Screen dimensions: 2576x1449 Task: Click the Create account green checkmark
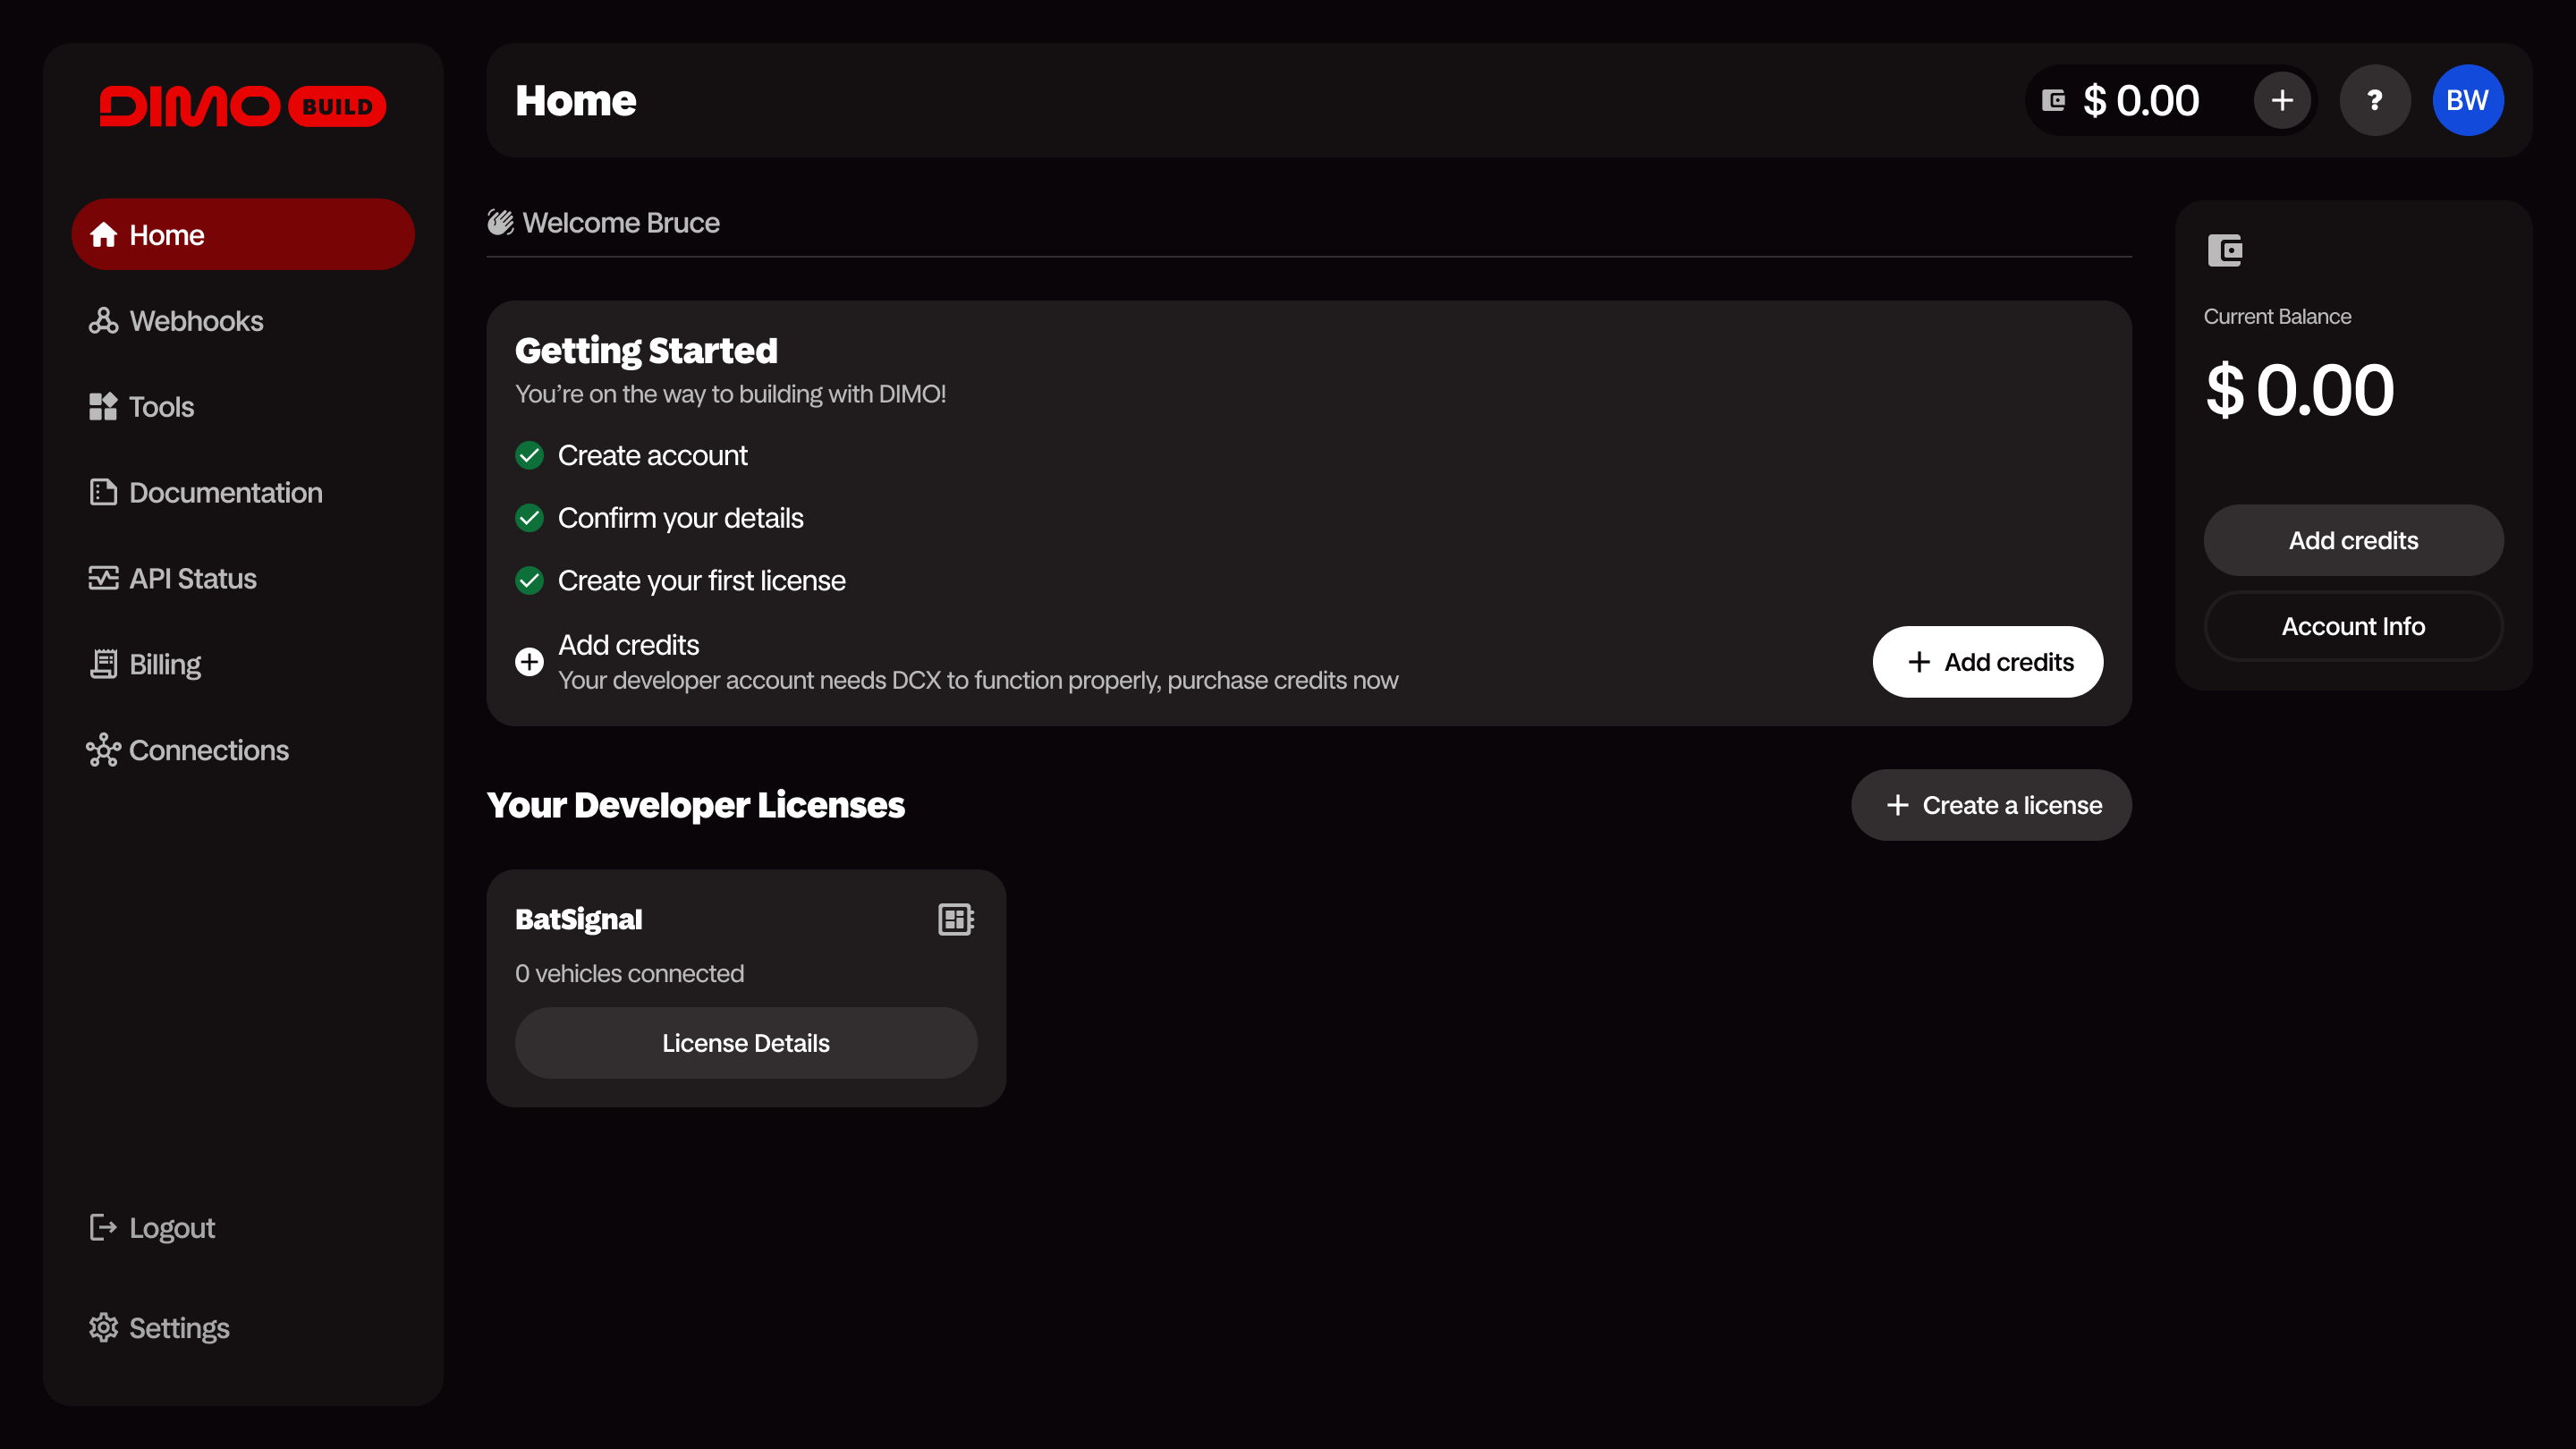tap(529, 456)
